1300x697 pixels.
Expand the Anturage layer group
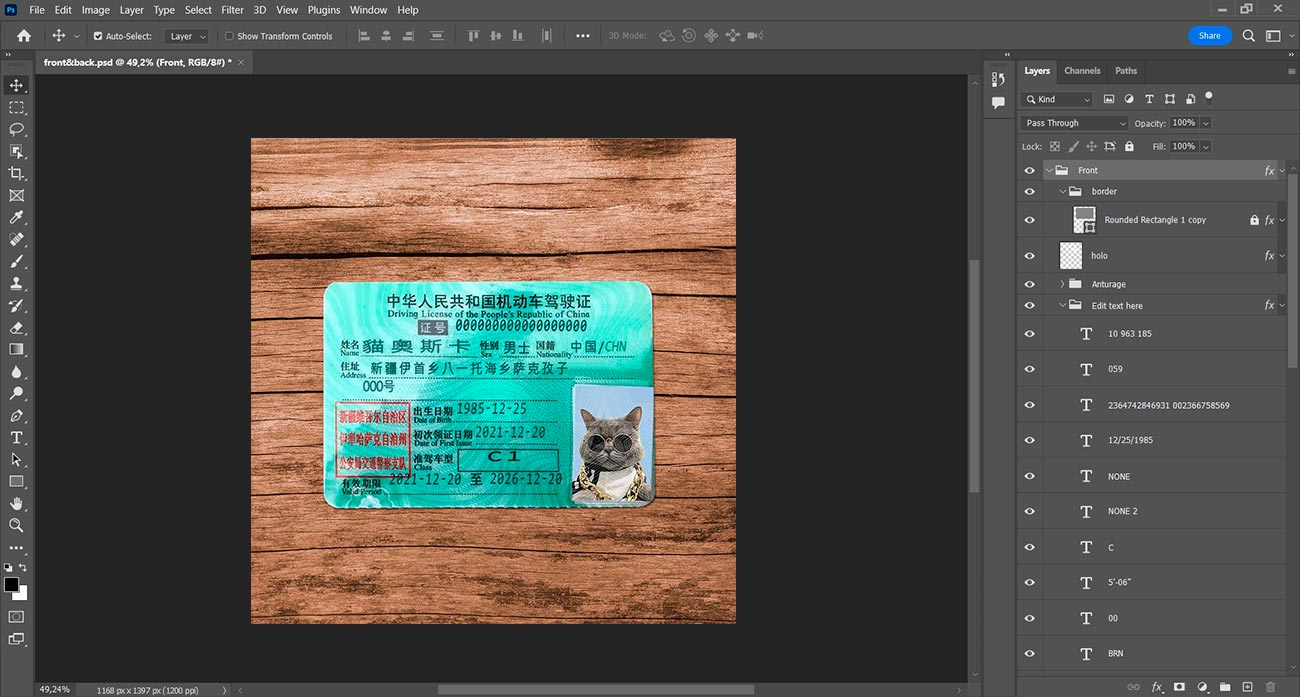click(x=1062, y=284)
